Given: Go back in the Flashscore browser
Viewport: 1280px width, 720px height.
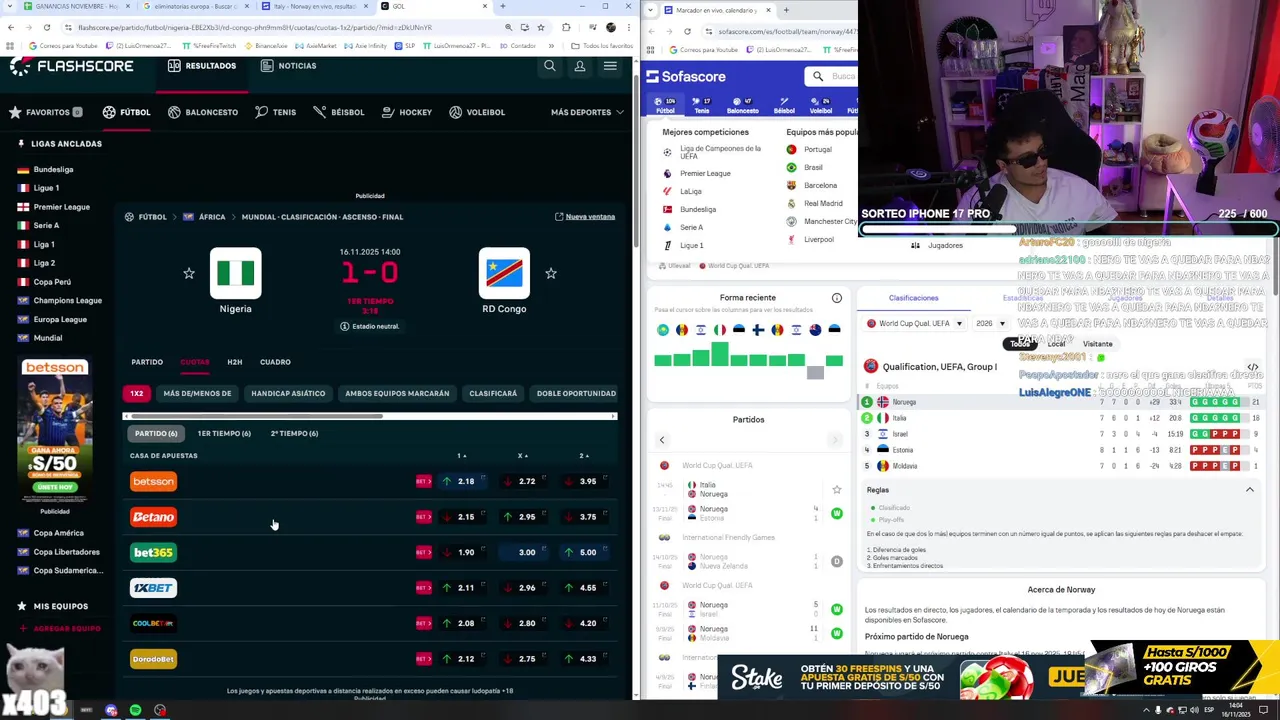Looking at the screenshot, I should pos(11,27).
